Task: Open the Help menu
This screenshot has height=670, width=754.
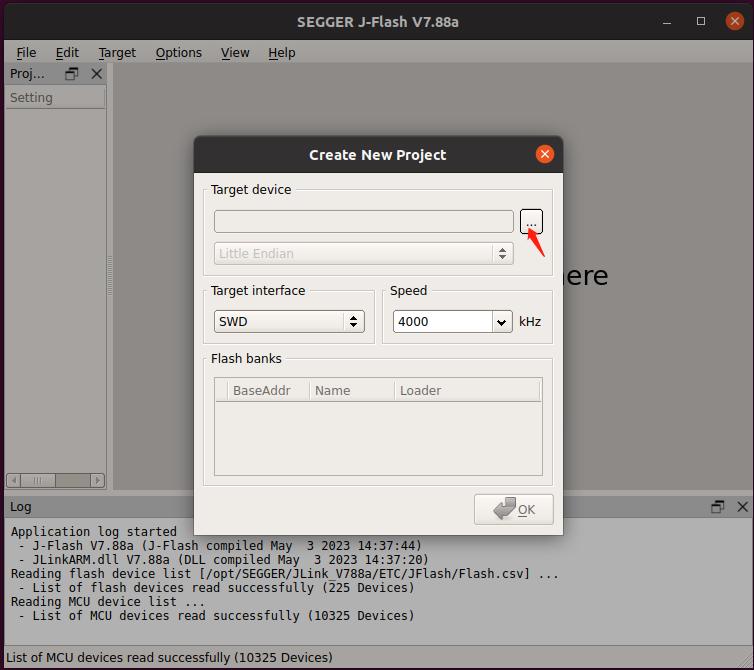Action: 281,52
